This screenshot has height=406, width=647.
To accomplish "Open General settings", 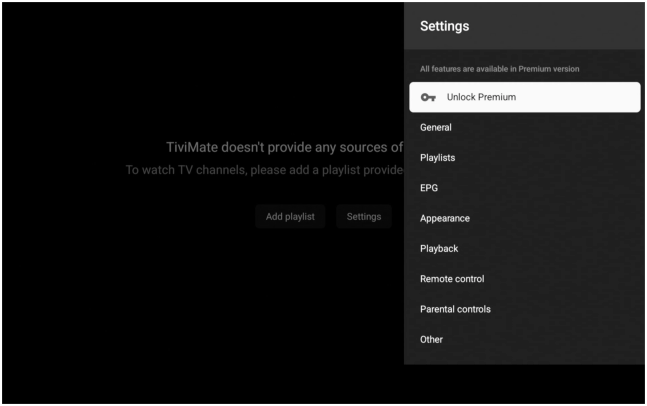I will click(x=436, y=127).
